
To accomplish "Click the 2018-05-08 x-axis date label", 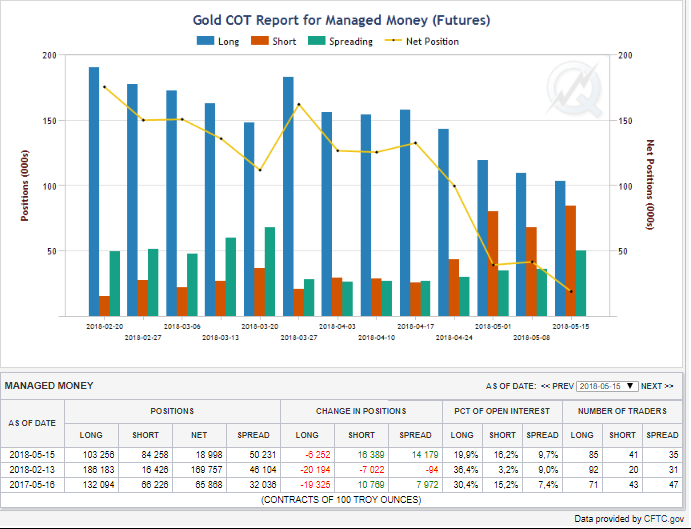I will click(532, 338).
